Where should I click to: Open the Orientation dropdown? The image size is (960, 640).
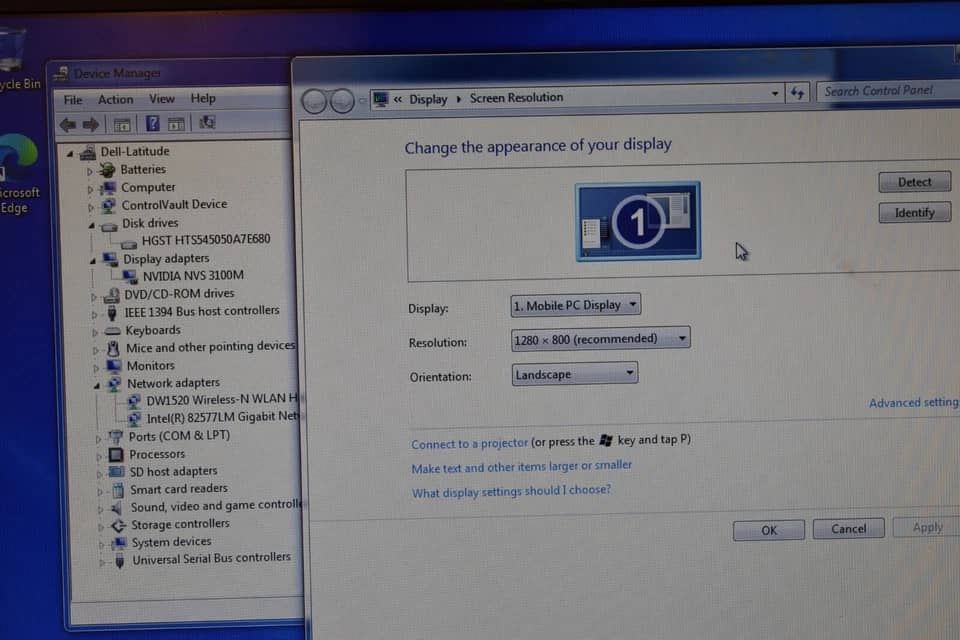click(x=575, y=374)
